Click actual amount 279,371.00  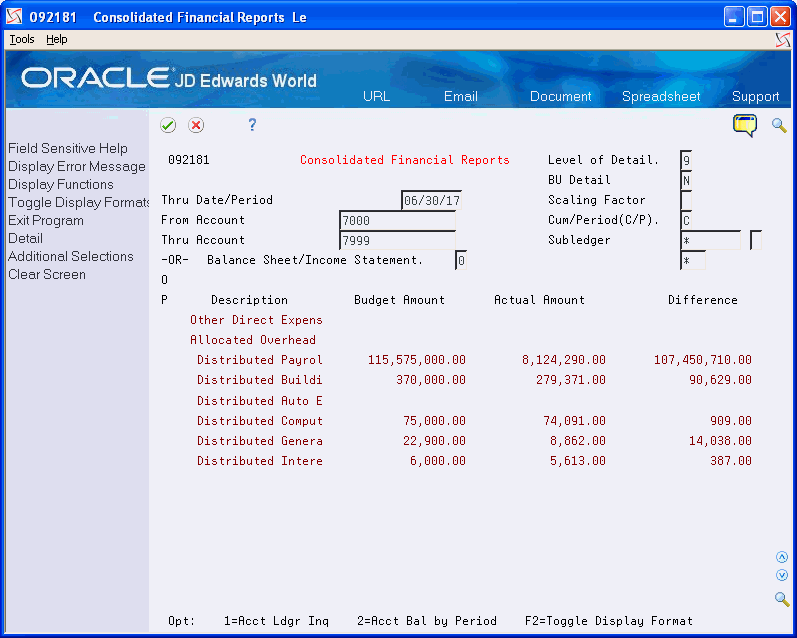571,380
